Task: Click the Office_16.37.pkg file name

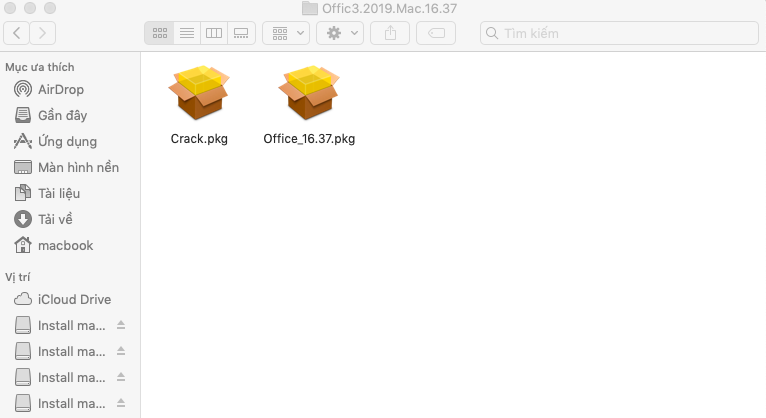Action: click(x=309, y=139)
